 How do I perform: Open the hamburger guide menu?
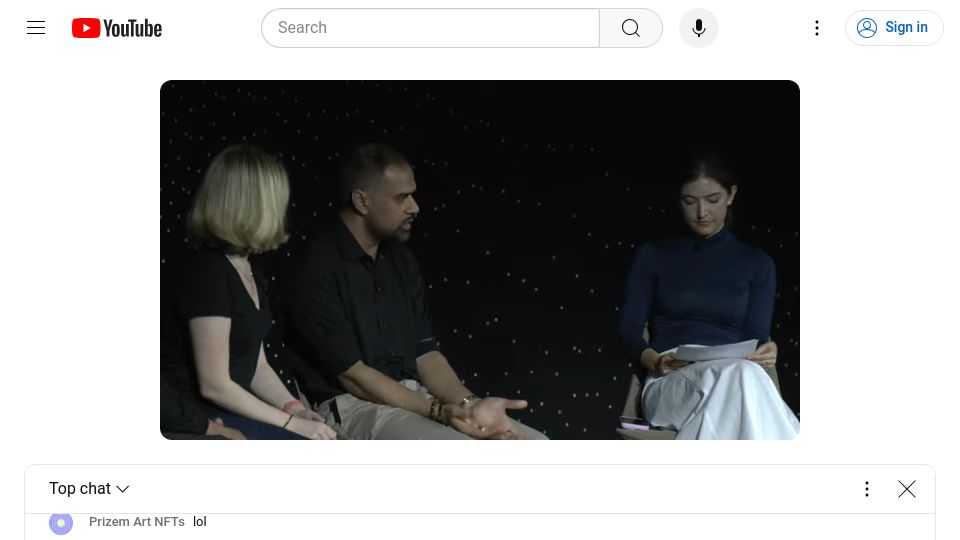click(36, 28)
